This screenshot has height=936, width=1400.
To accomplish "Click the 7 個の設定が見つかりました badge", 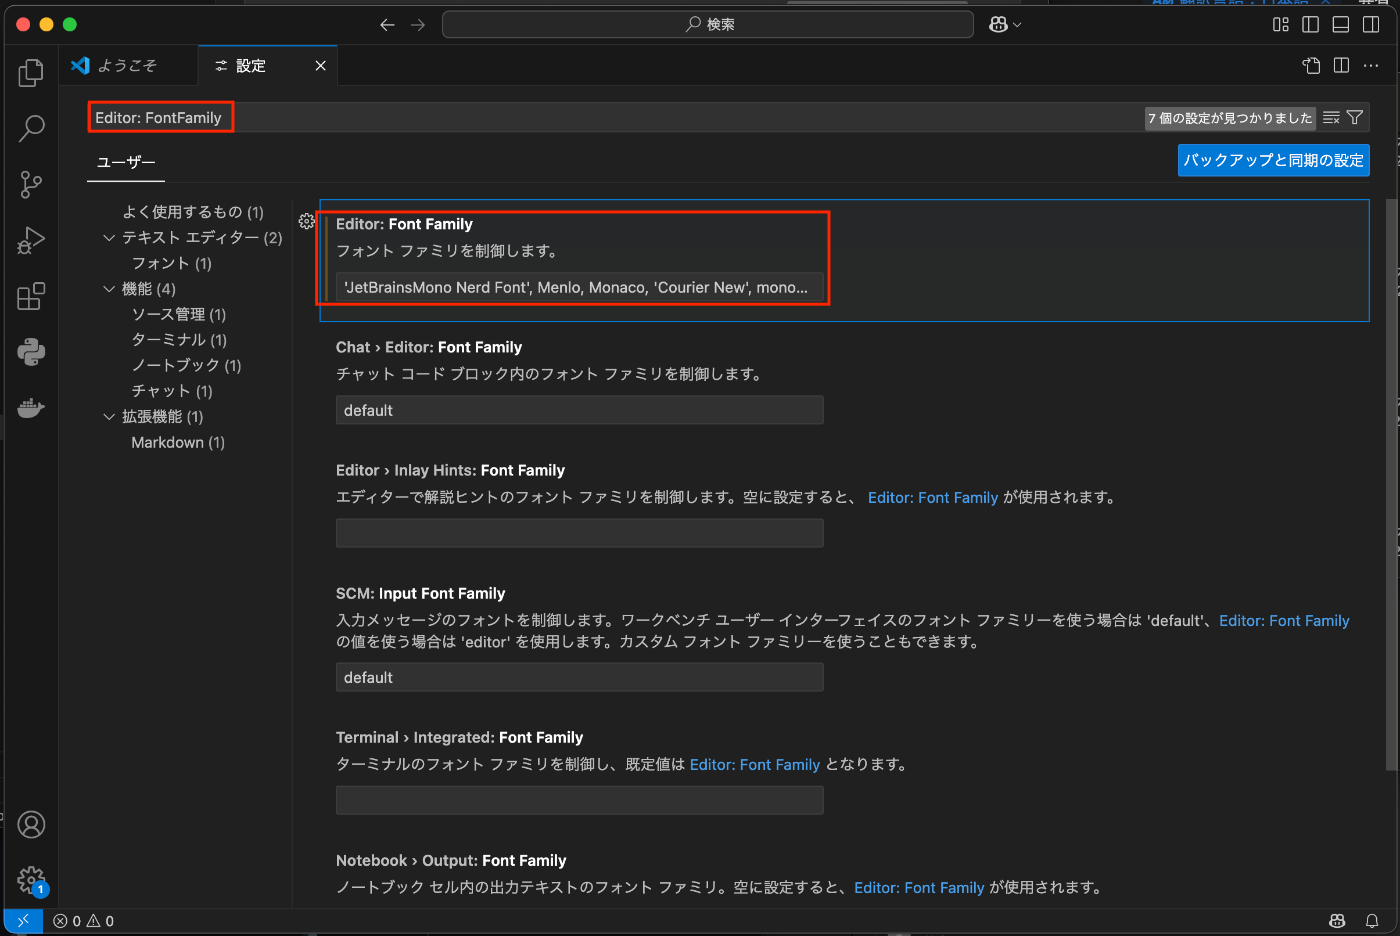I will pyautogui.click(x=1230, y=118).
